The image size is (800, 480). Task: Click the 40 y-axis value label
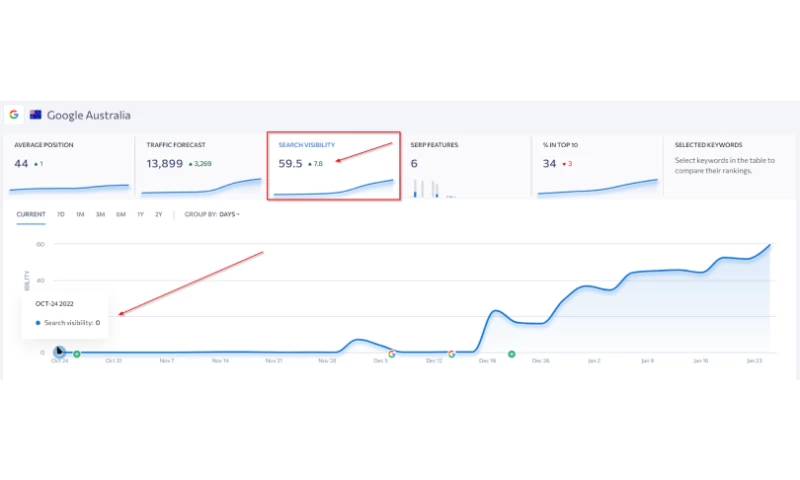pyautogui.click(x=40, y=281)
